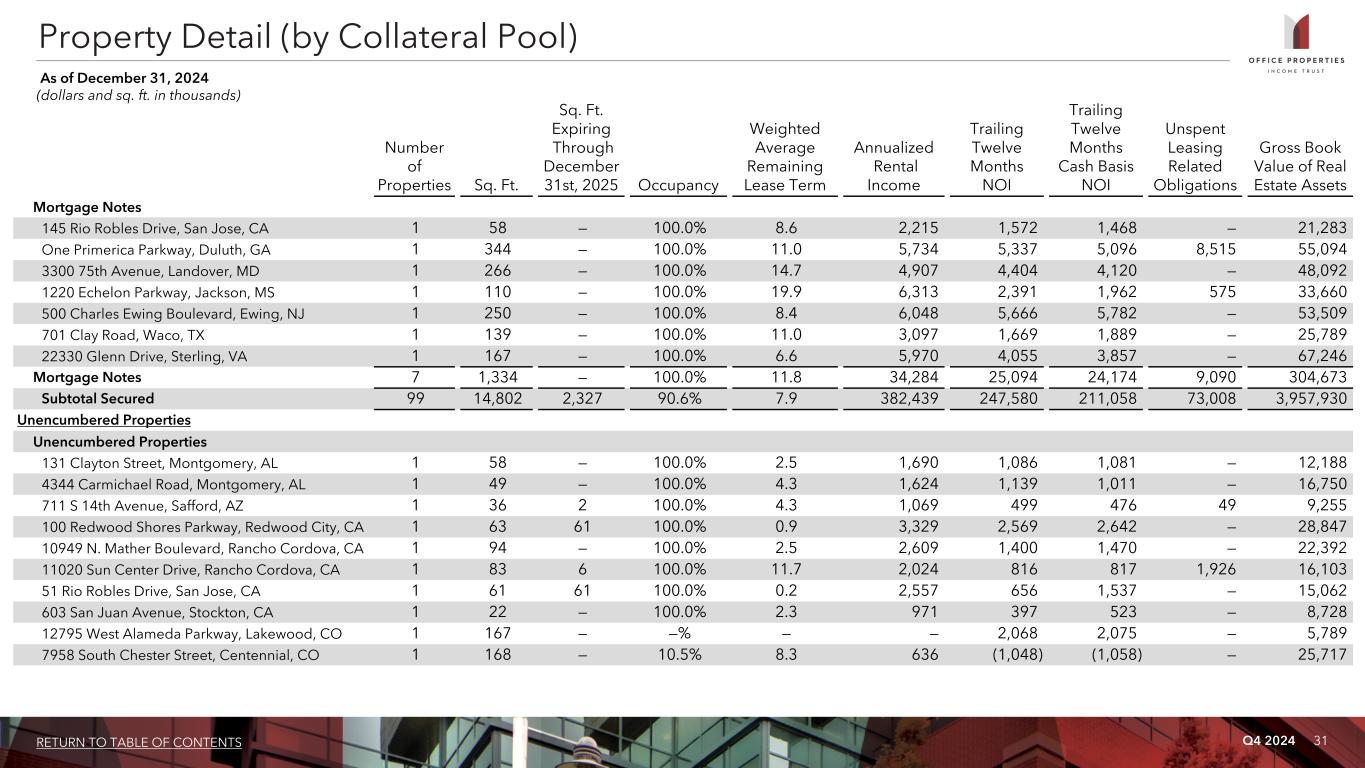Click the 145 Rio Robles Drive row label
The width and height of the screenshot is (1365, 768).
pos(155,228)
